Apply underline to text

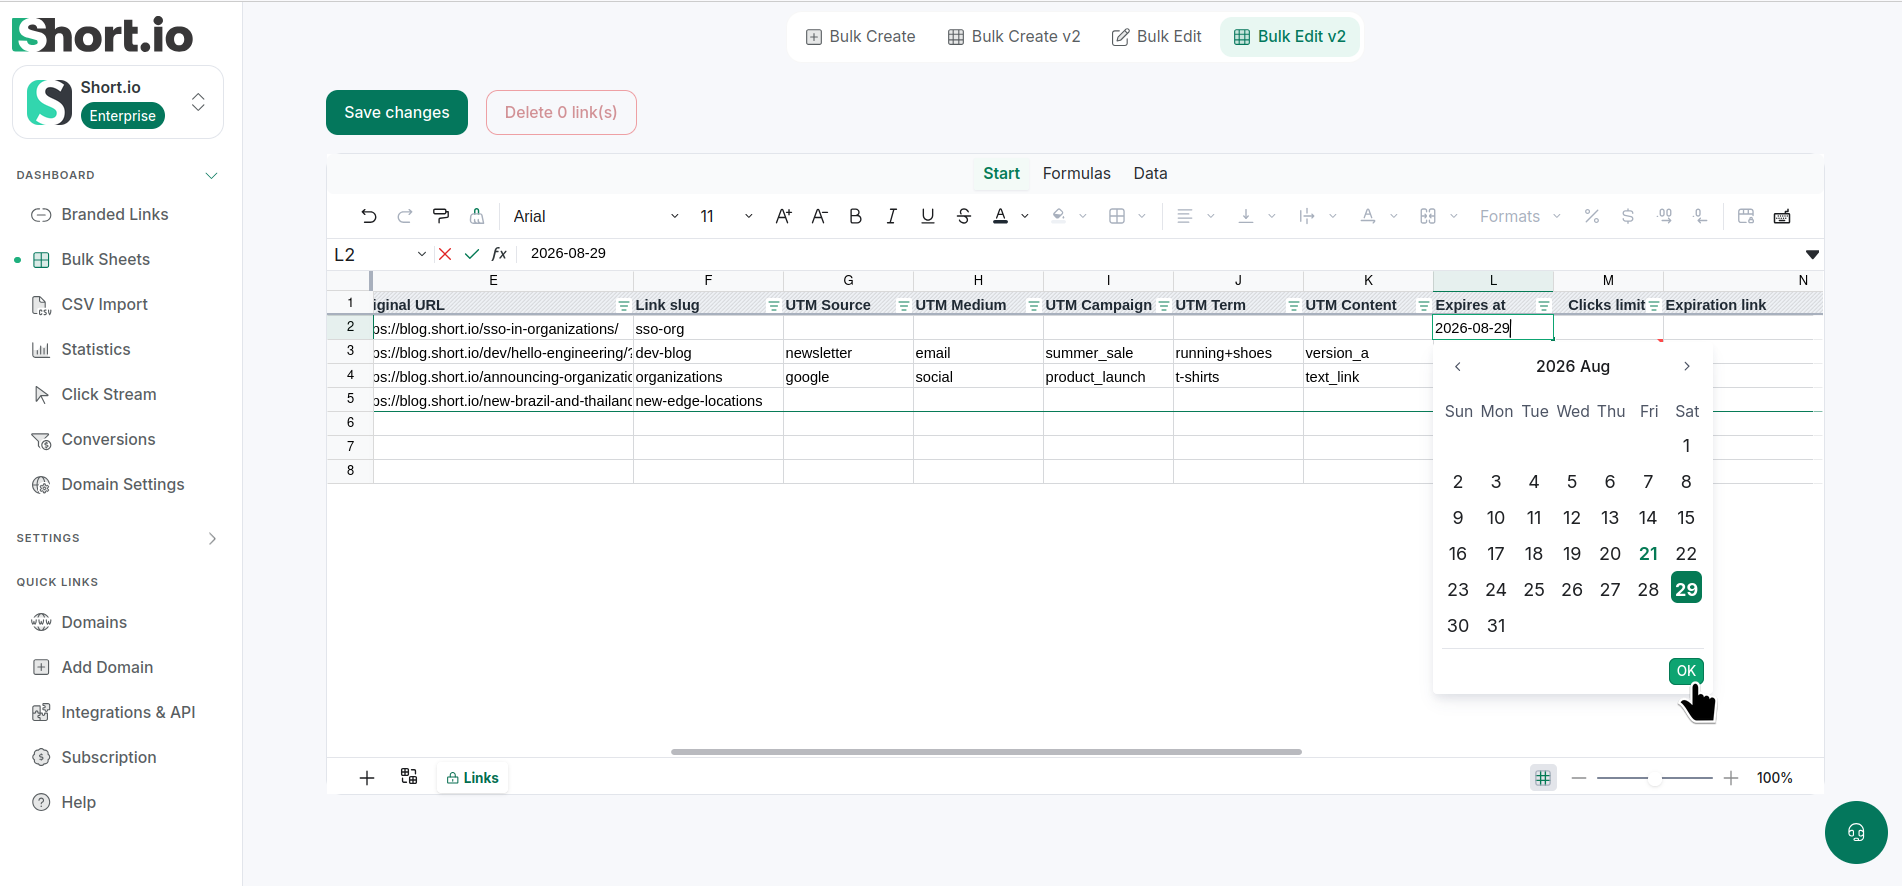(928, 216)
